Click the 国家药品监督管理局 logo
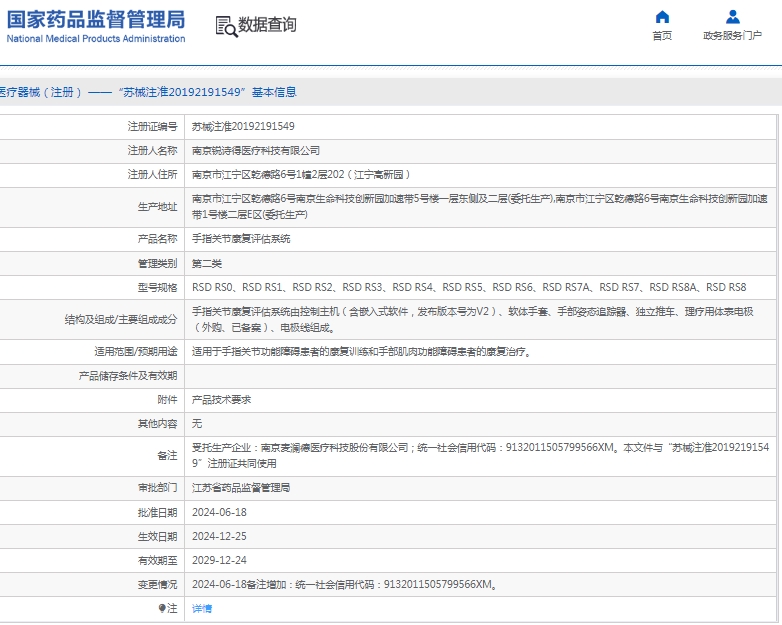This screenshot has width=782, height=625. pos(96,26)
